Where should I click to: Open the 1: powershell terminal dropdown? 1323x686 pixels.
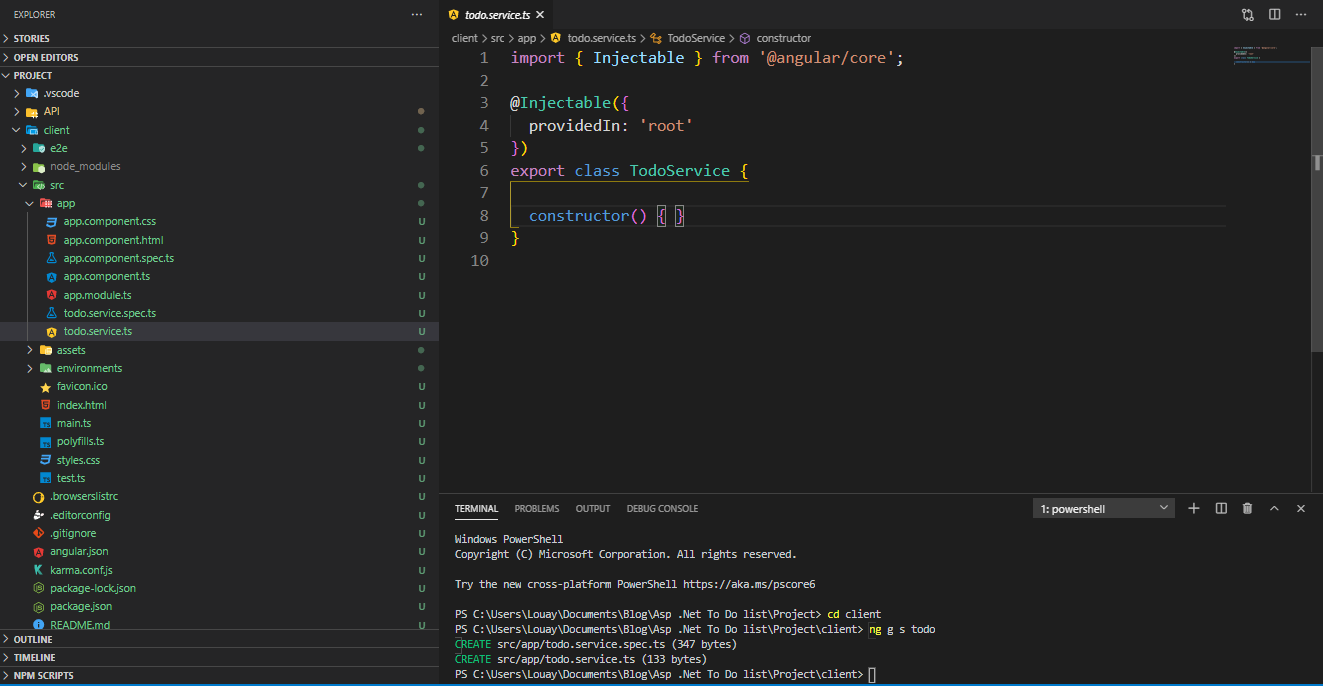pyautogui.click(x=1103, y=508)
